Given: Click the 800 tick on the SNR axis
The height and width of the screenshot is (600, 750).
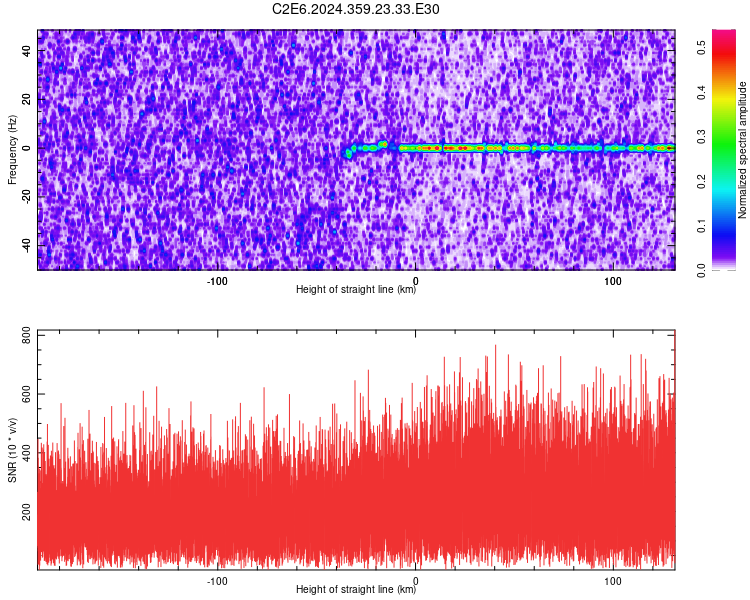Looking at the screenshot, I should (x=26, y=336).
